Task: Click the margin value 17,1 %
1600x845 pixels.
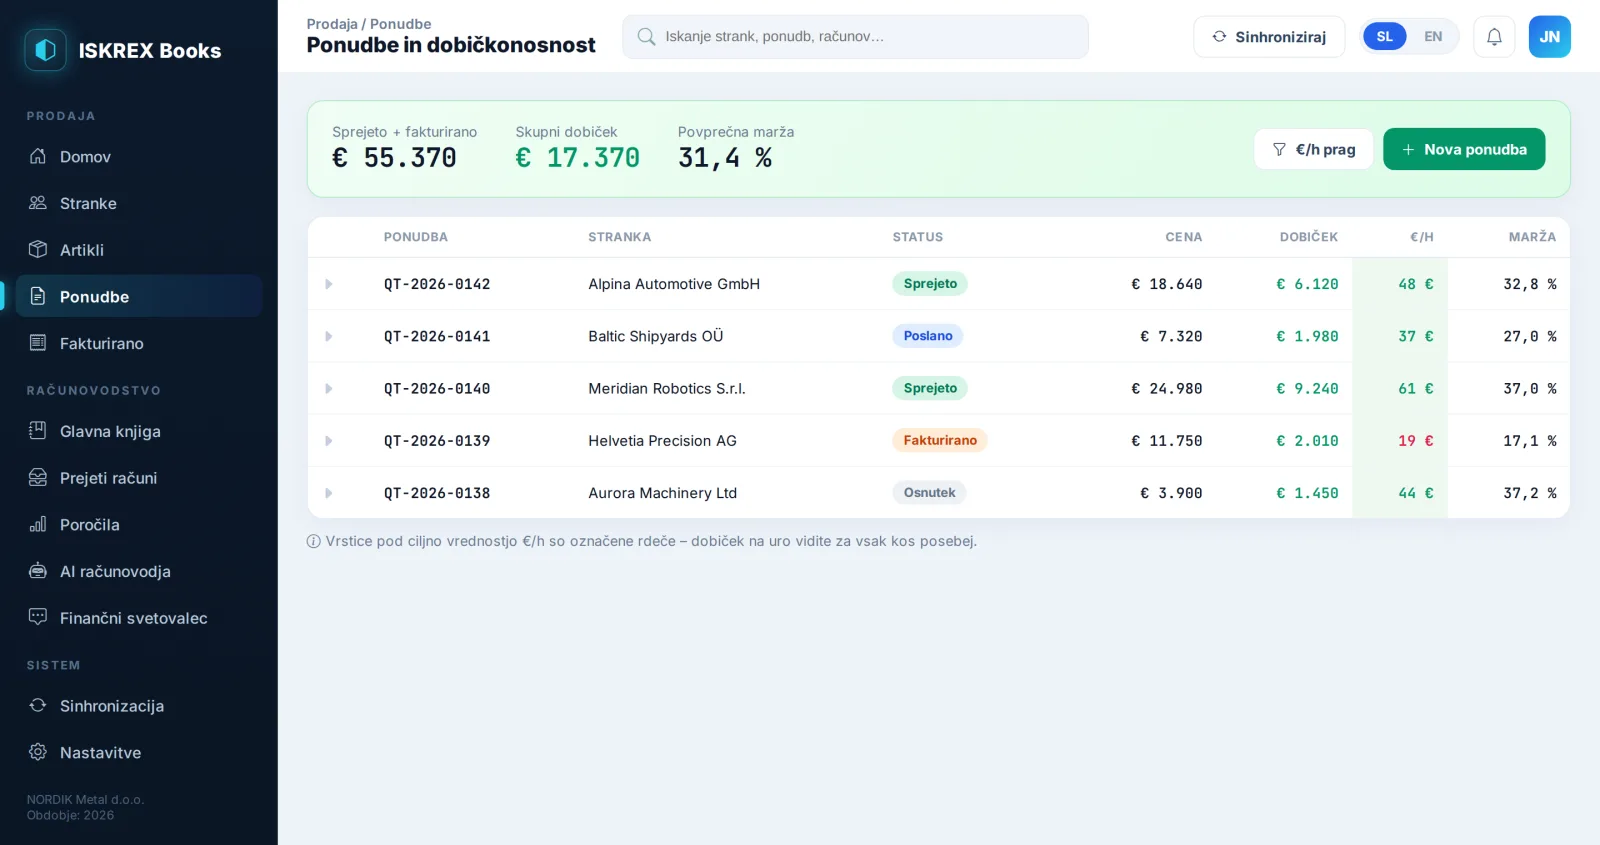Action: 1530,441
